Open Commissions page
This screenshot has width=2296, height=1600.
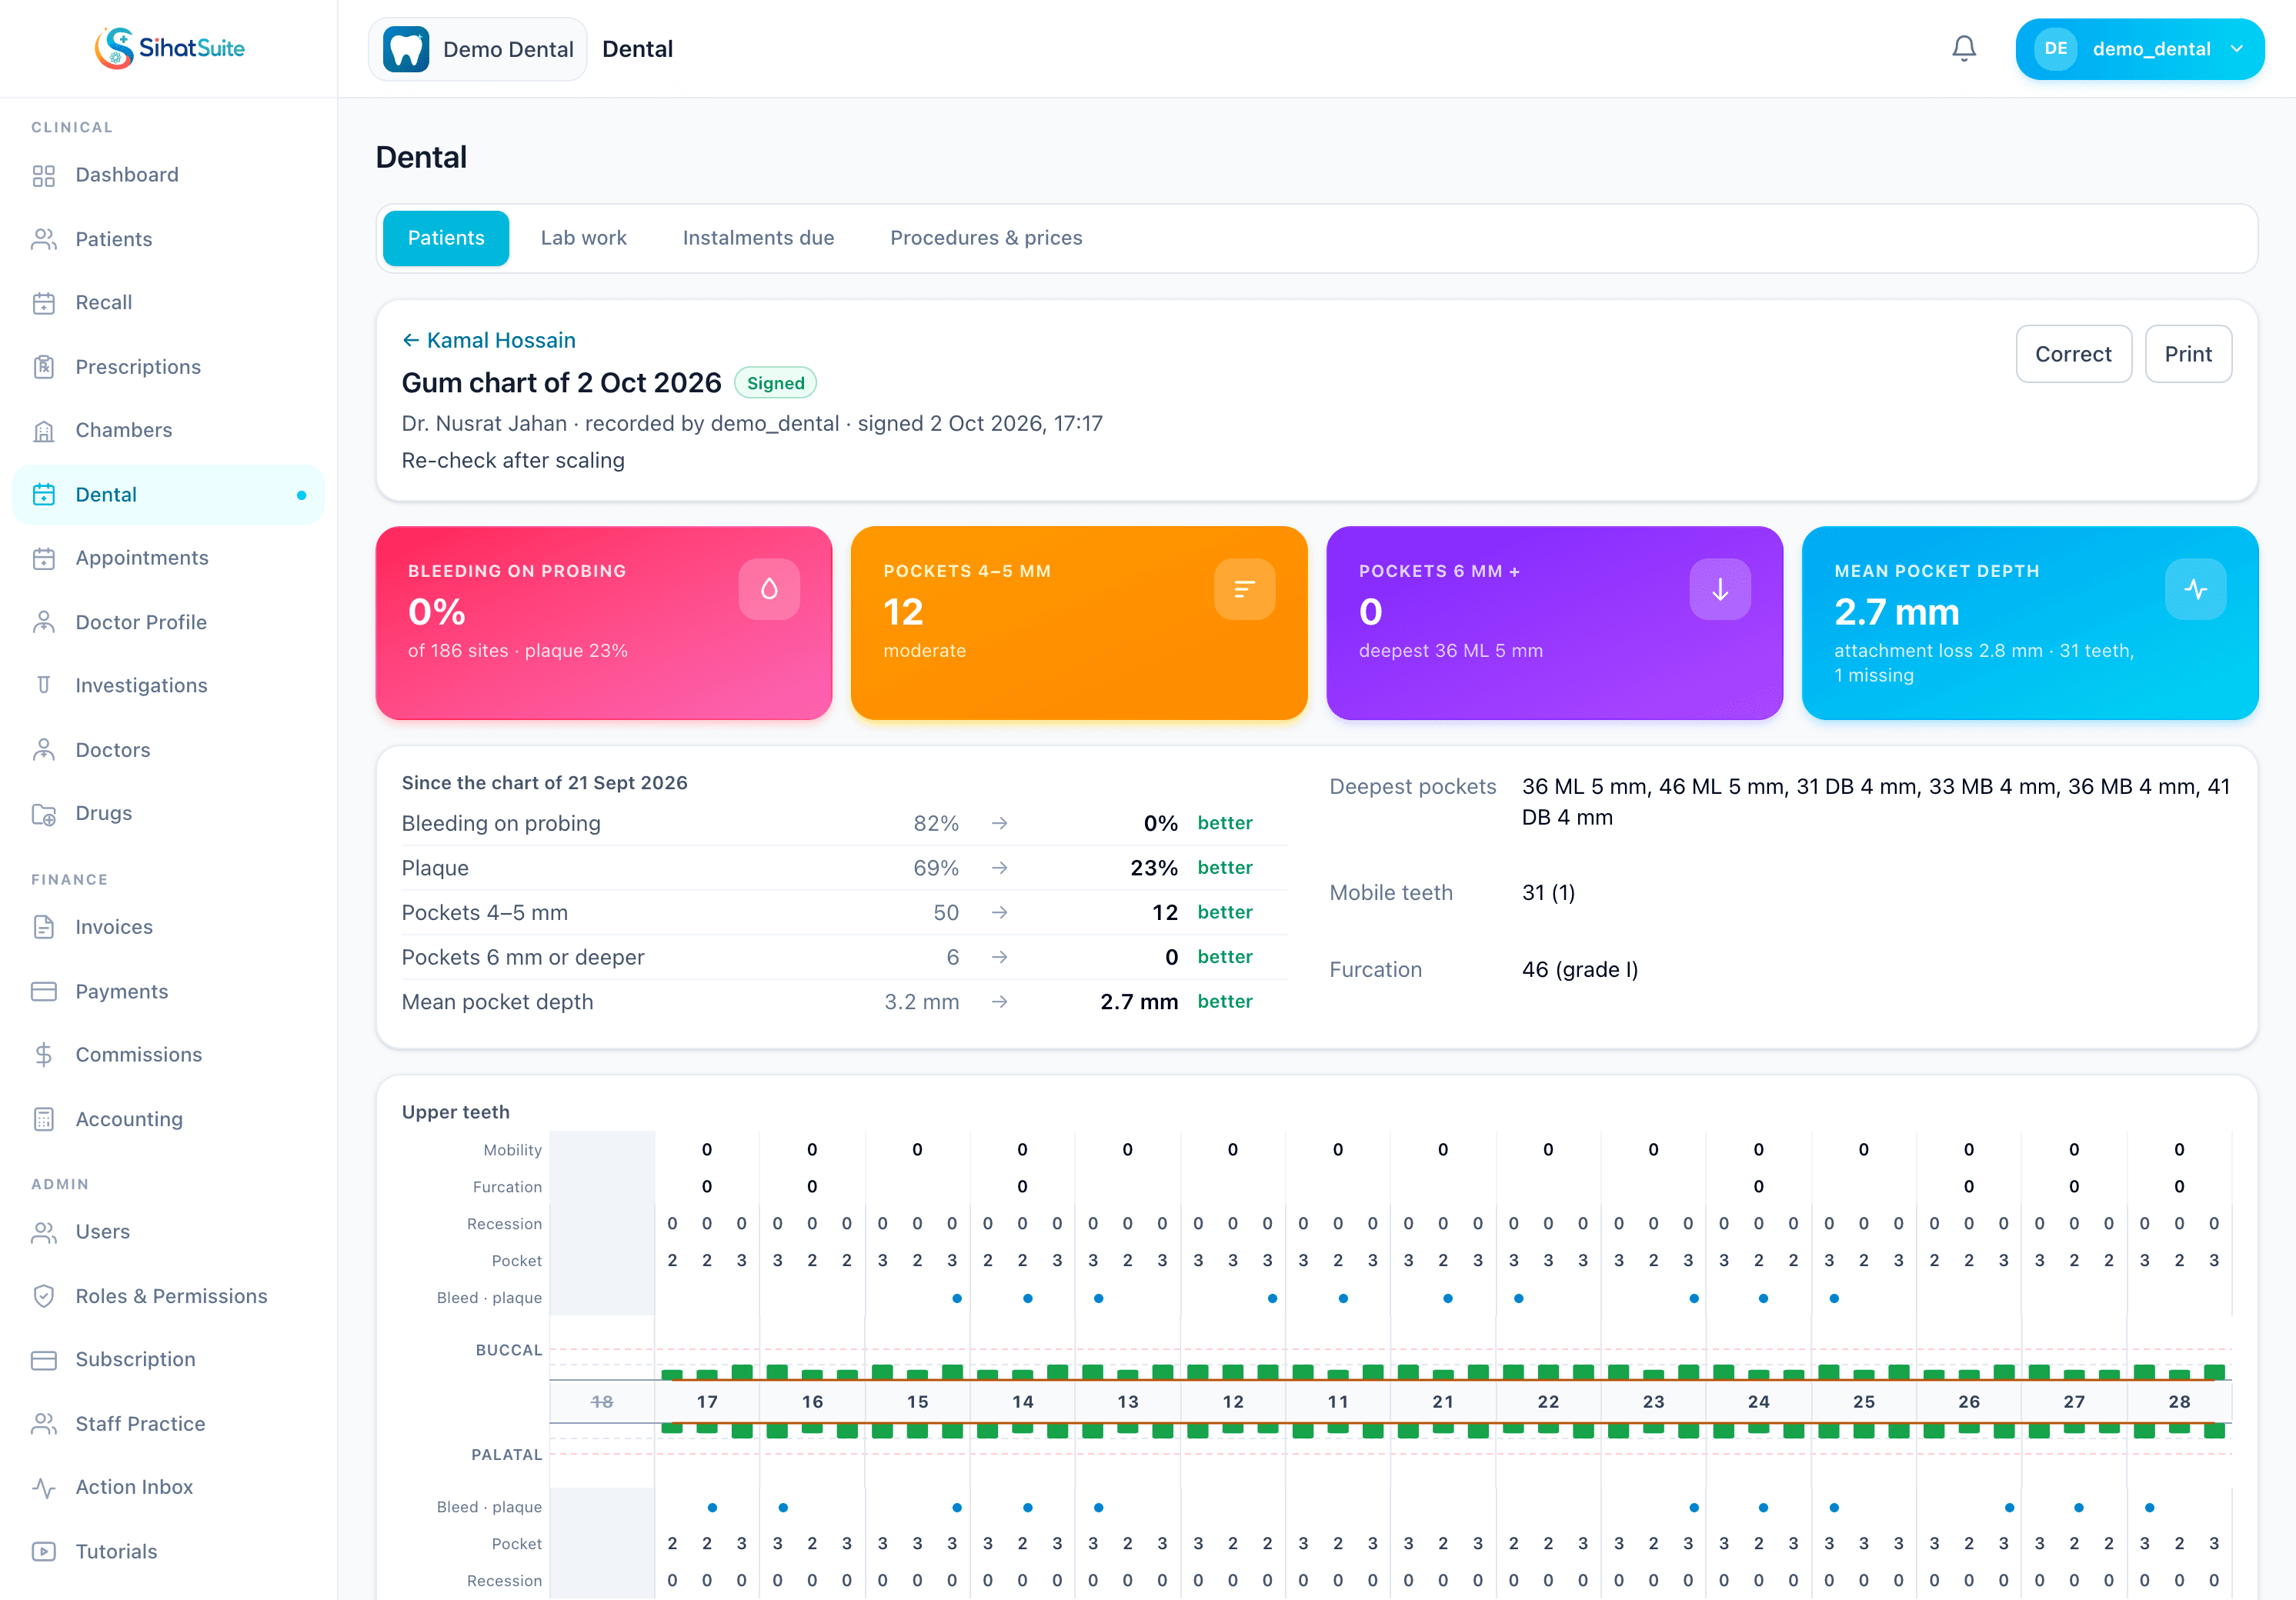[x=168, y=1055]
